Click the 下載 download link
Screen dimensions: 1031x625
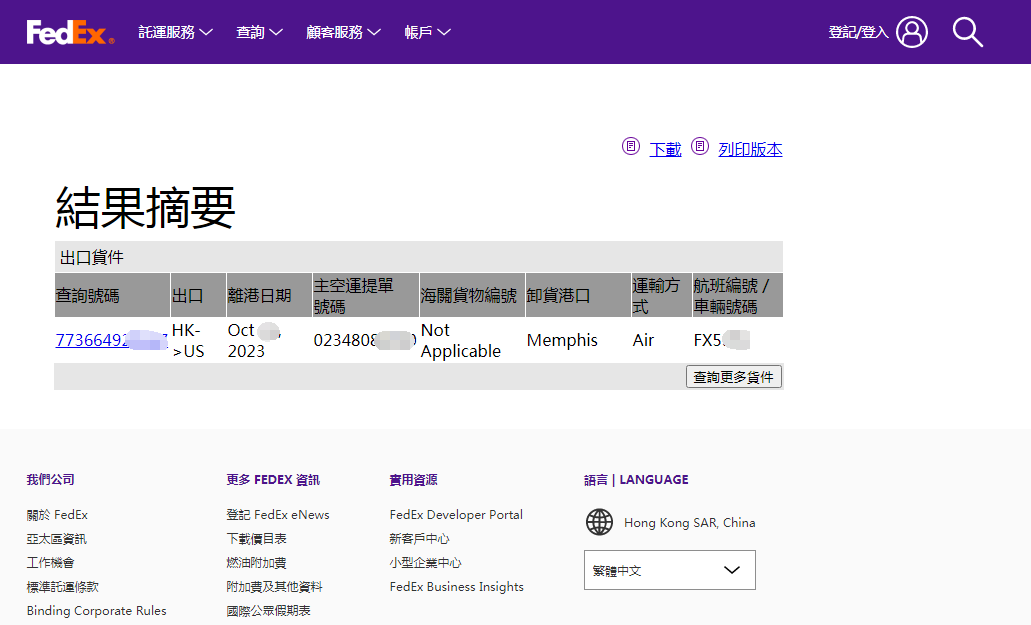(665, 149)
